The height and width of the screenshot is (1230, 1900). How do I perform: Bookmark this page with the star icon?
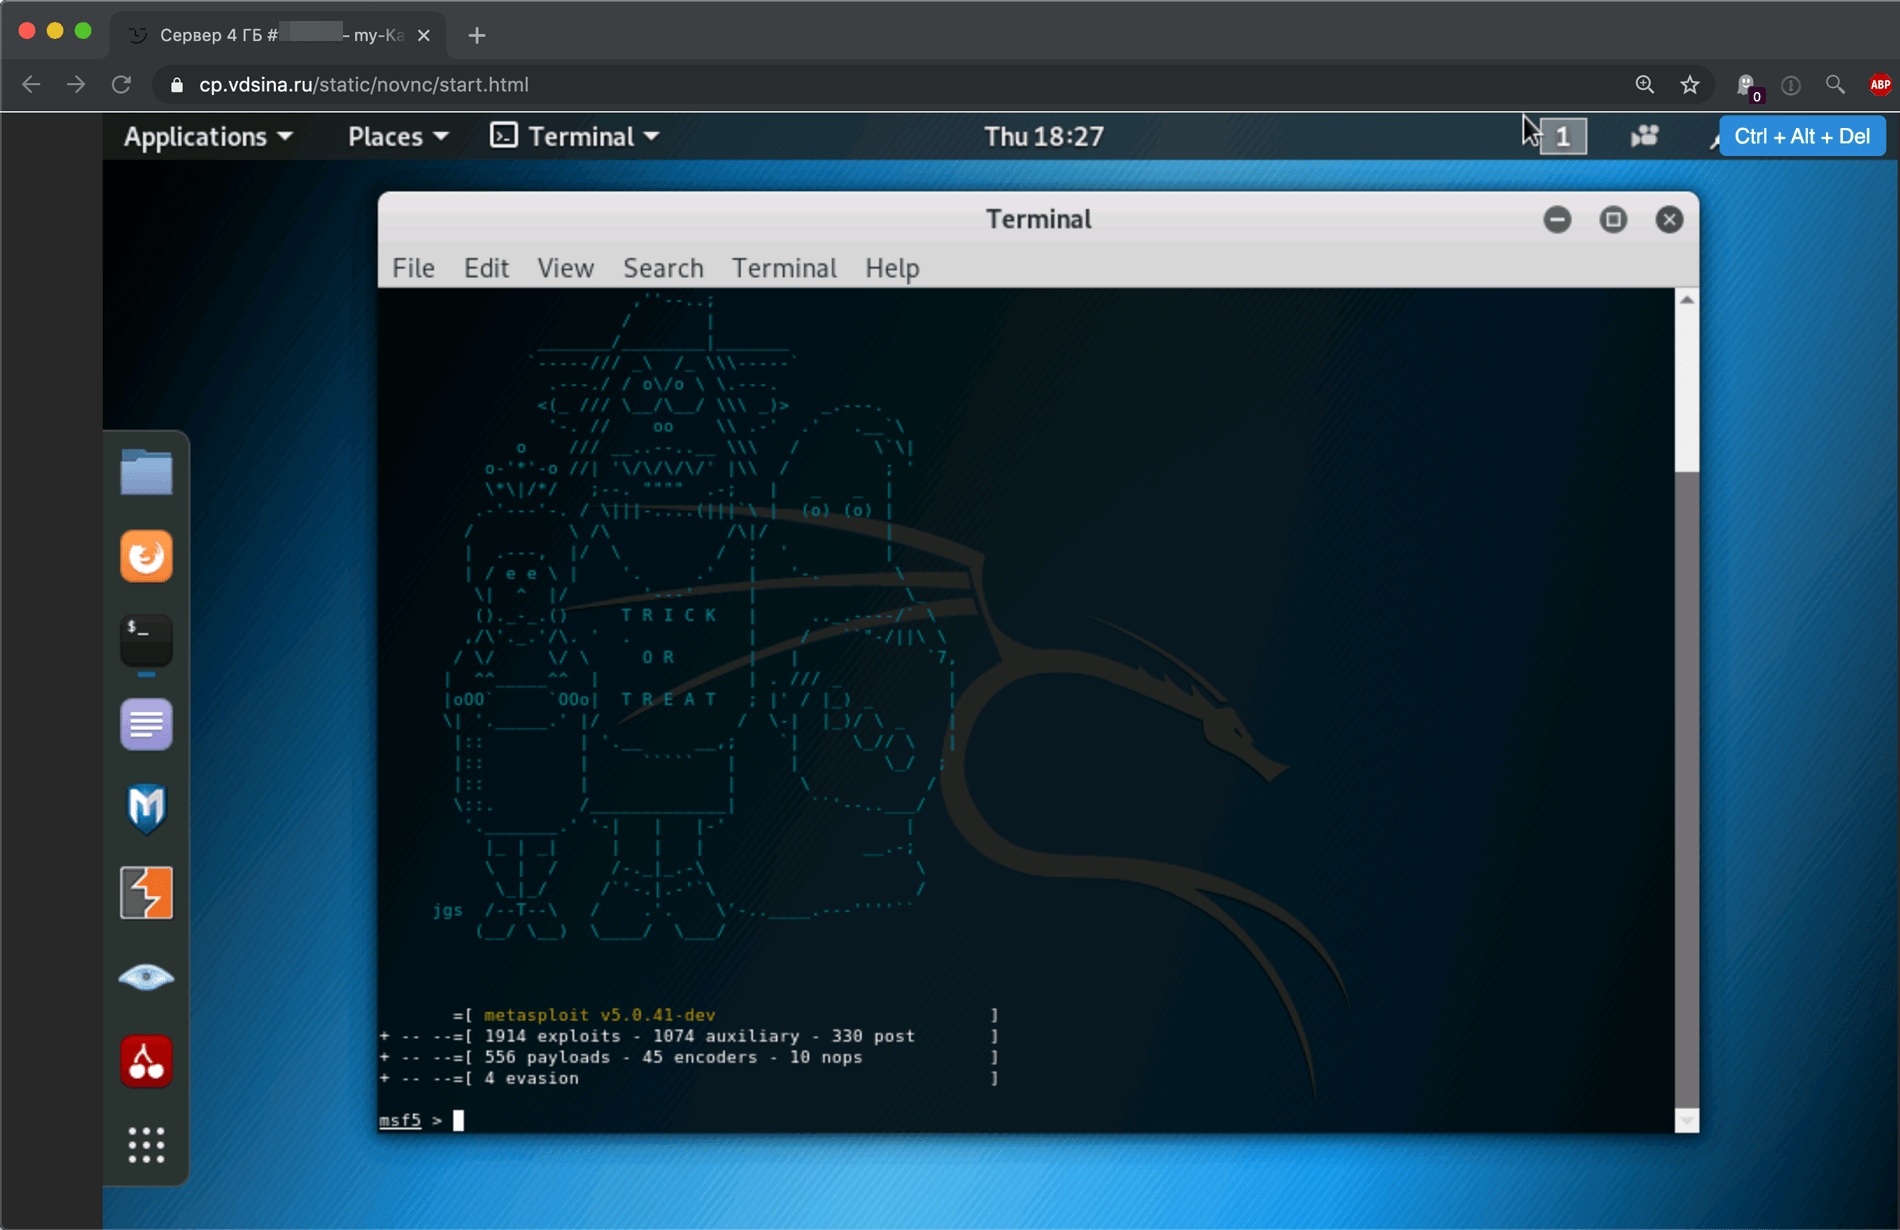coord(1690,85)
